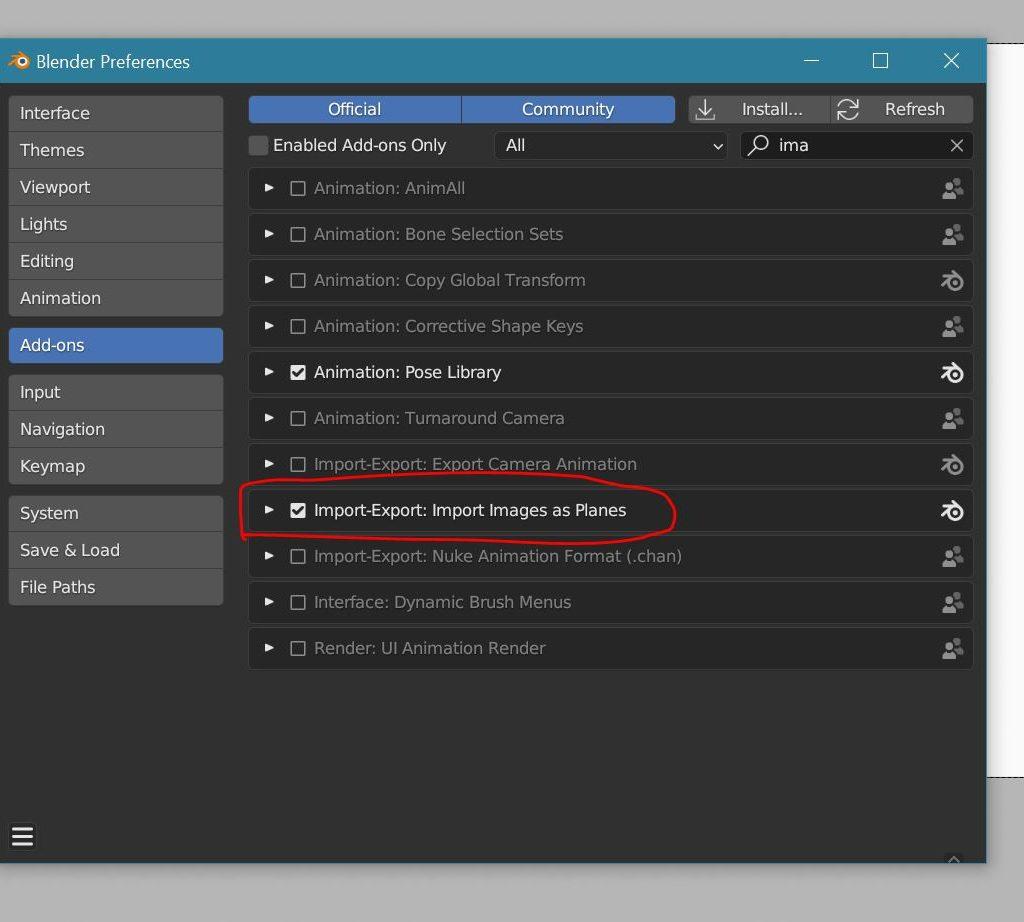
Task: Toggle the Community add-ons filter
Action: [568, 110]
